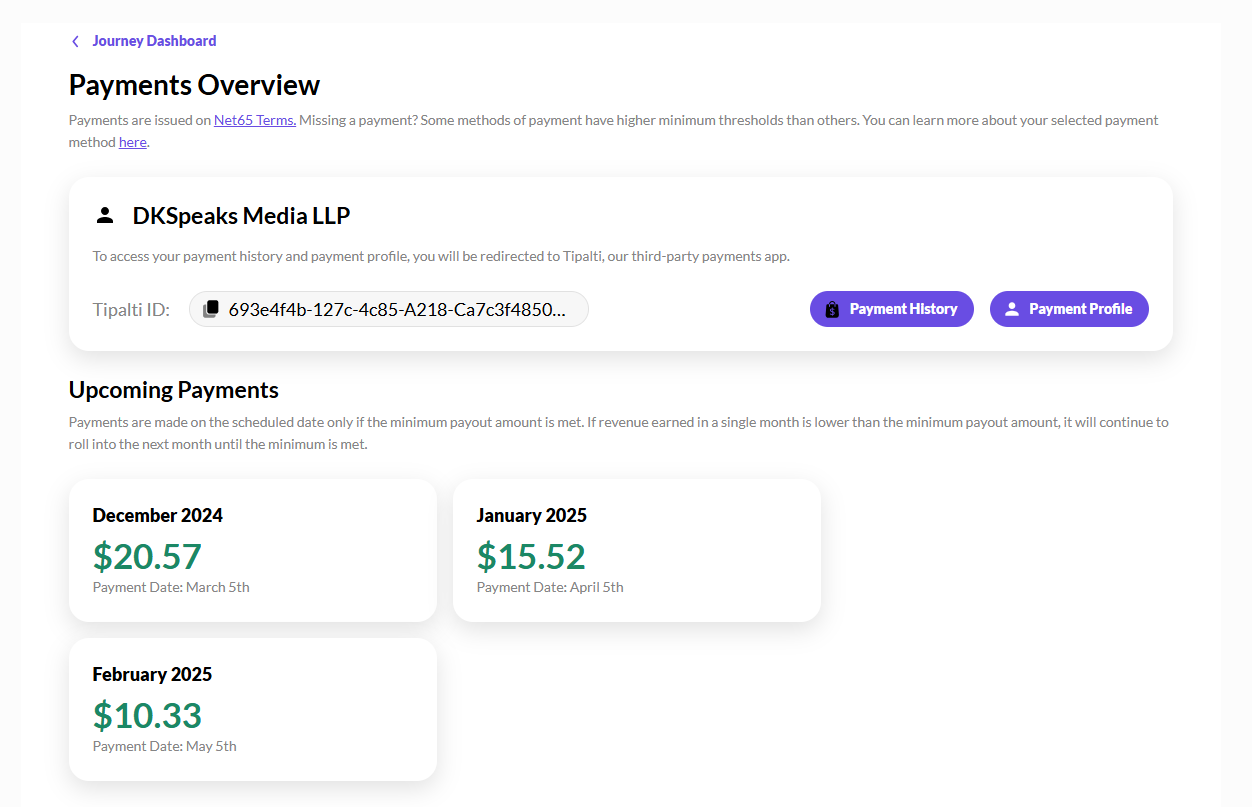Select the January 2025 payment card title
This screenshot has height=807, width=1252.
click(531, 515)
